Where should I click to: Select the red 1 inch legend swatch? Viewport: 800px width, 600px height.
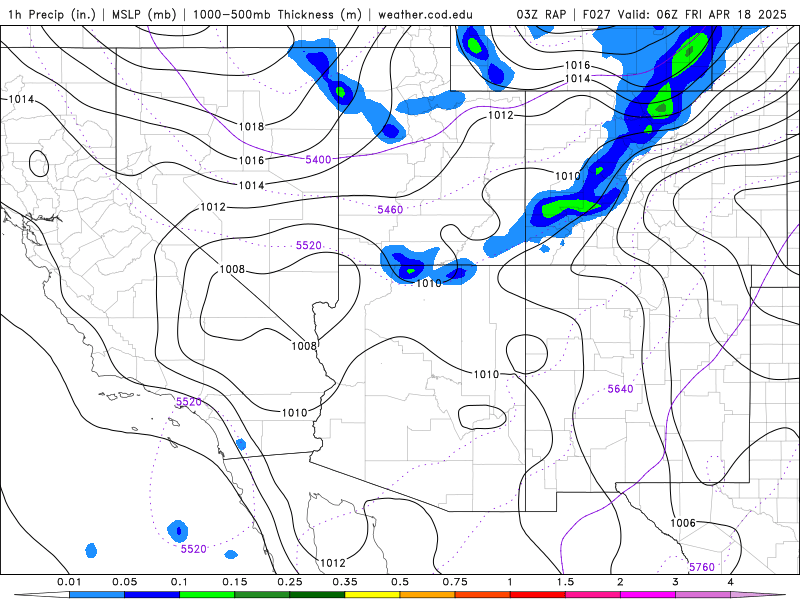(x=538, y=595)
